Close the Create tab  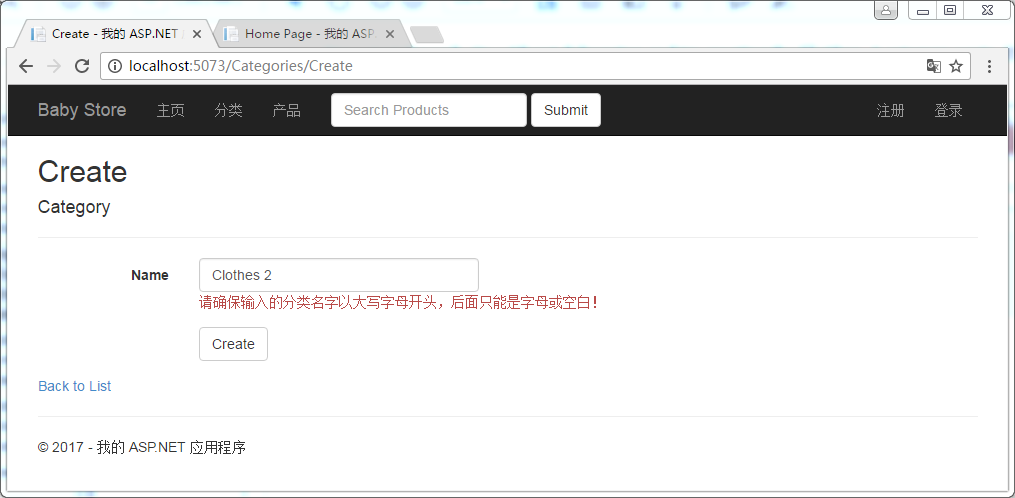(196, 34)
